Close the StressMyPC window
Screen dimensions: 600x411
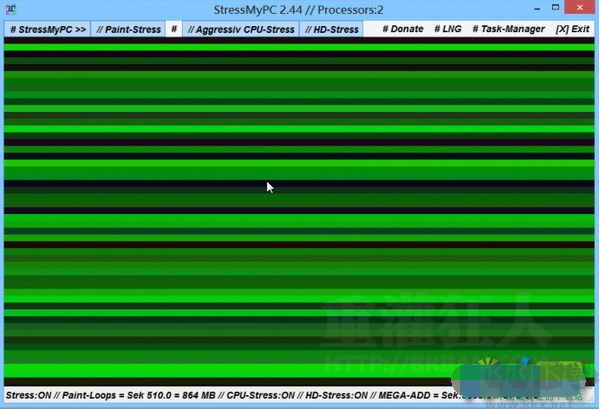point(580,7)
